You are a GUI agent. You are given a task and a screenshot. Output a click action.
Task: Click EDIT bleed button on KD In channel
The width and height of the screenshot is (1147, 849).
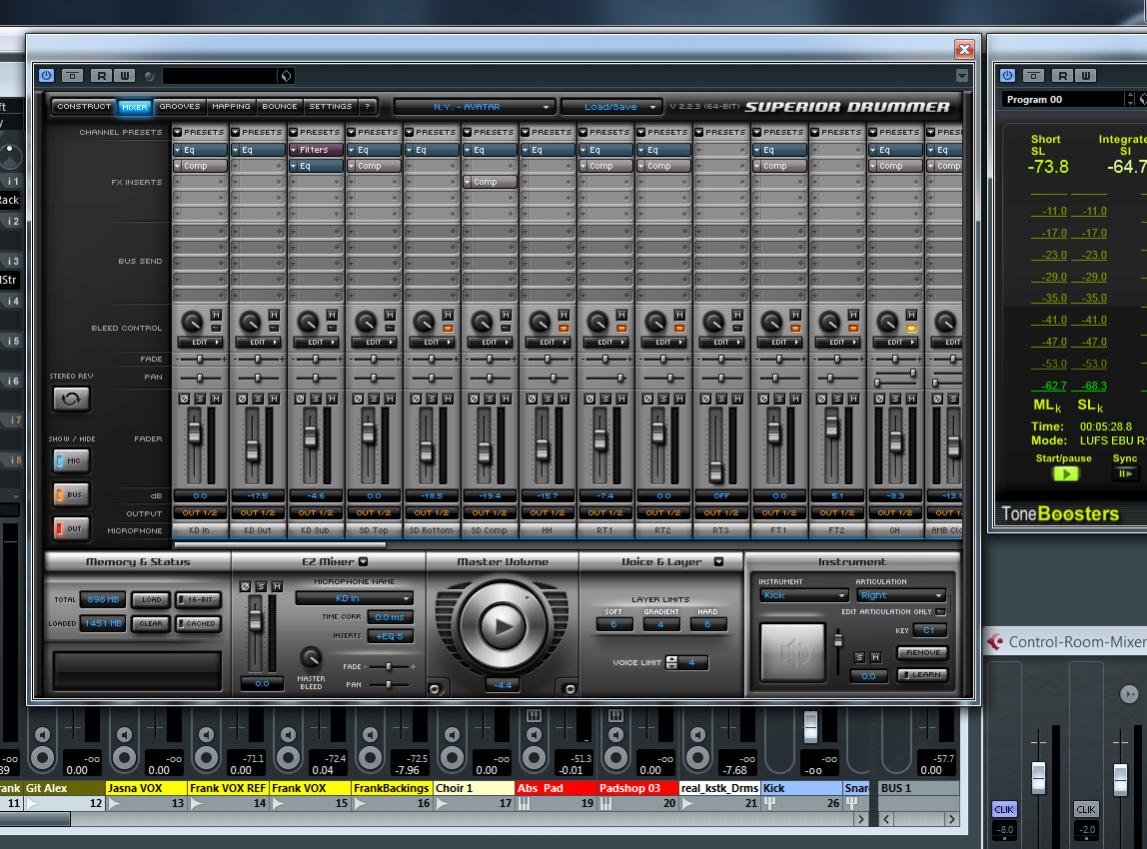pyautogui.click(x=200, y=342)
